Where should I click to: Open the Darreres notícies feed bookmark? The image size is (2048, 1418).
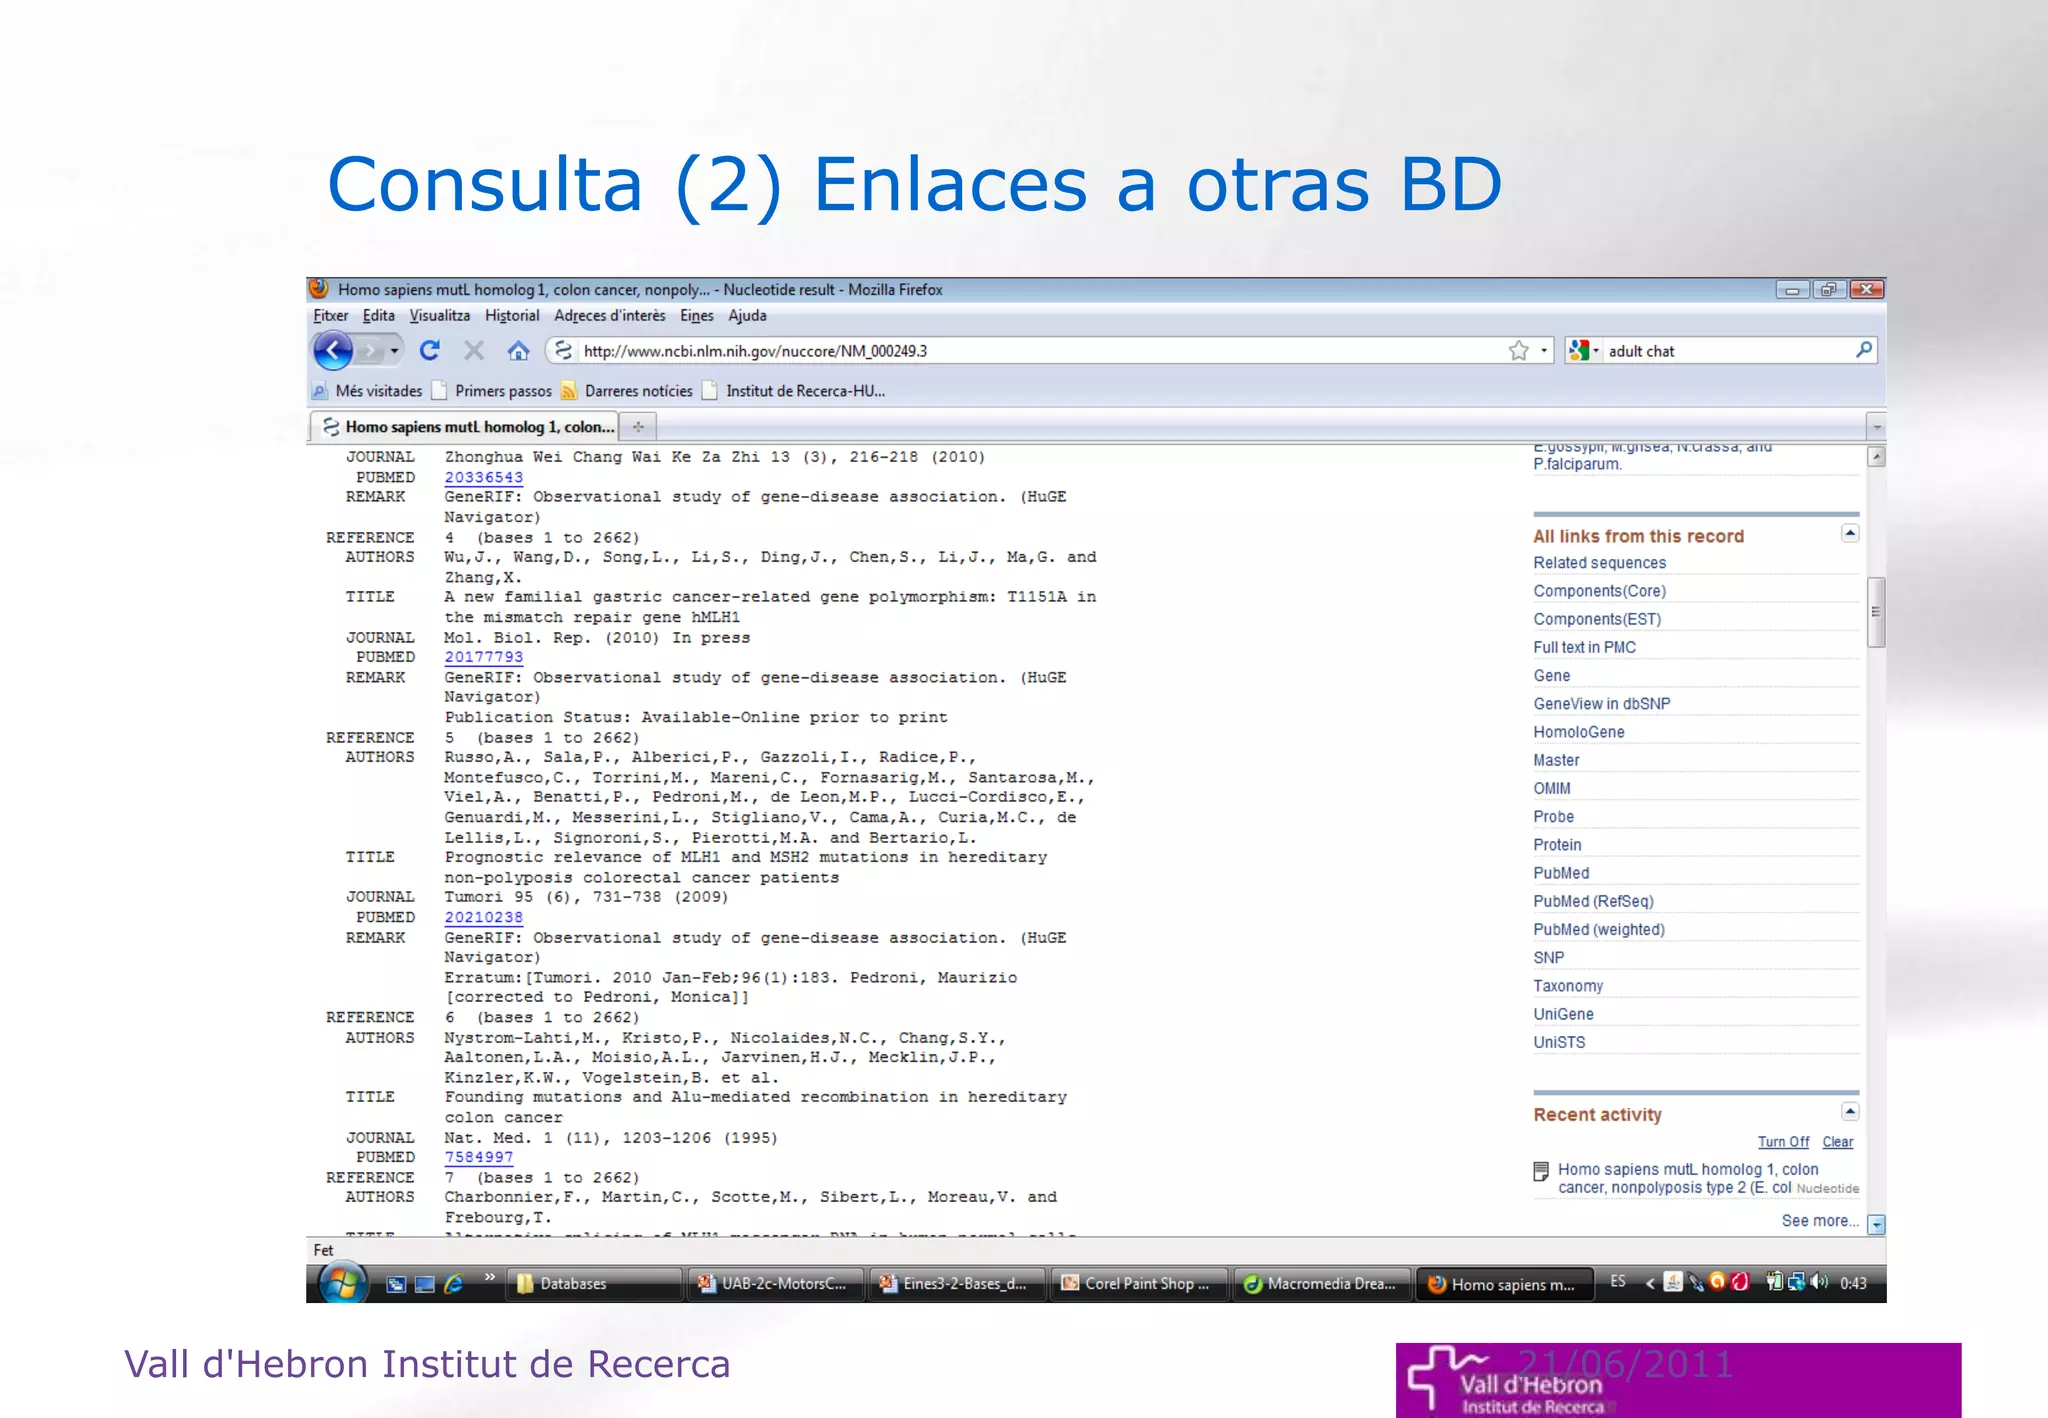[627, 391]
